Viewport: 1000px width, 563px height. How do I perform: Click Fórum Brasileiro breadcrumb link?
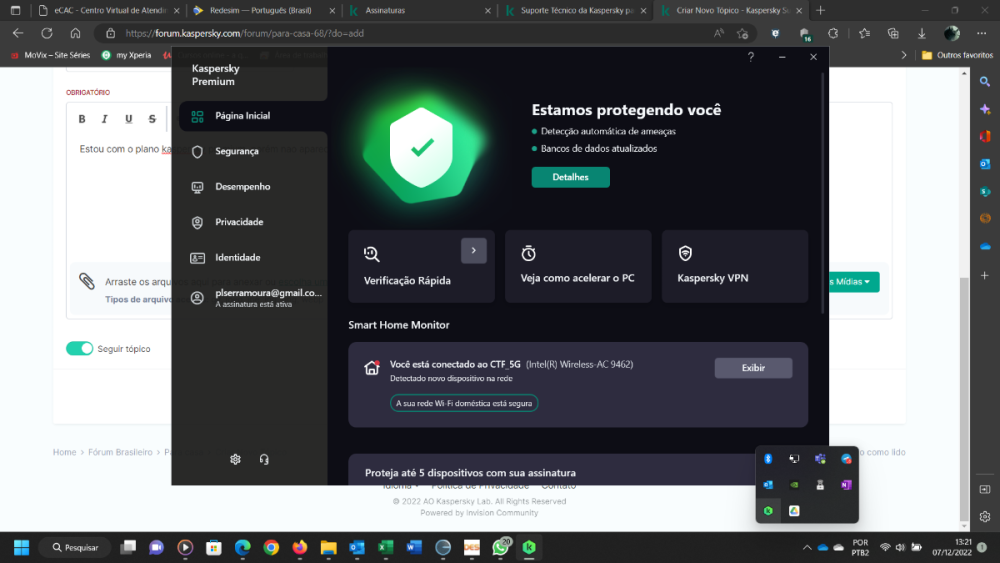point(120,452)
